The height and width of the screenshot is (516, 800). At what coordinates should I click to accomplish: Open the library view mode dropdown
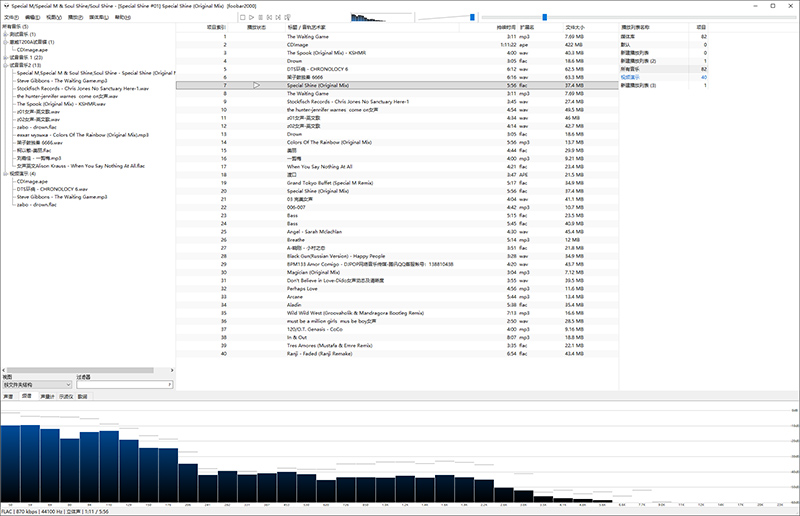click(37, 384)
